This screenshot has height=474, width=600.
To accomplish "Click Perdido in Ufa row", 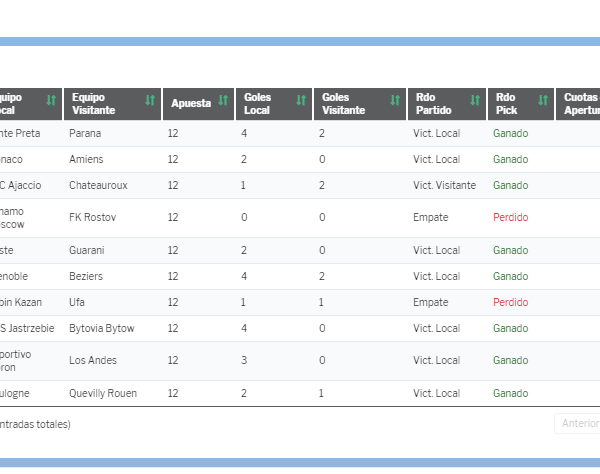I will [x=510, y=302].
